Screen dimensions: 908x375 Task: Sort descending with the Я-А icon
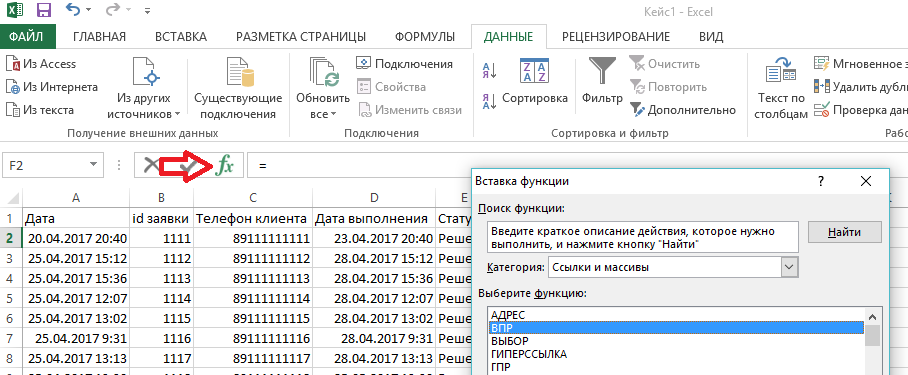489,101
